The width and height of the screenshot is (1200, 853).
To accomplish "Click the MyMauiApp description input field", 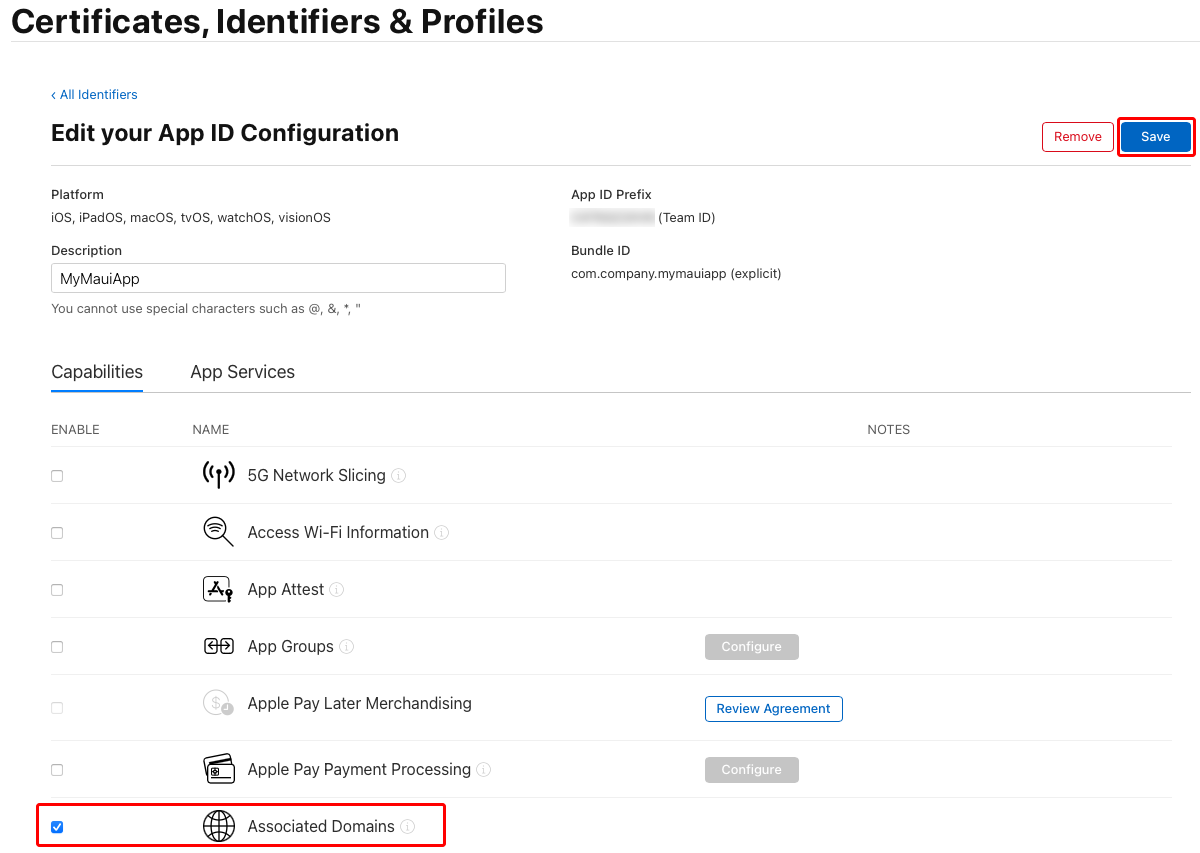I will click(x=278, y=278).
